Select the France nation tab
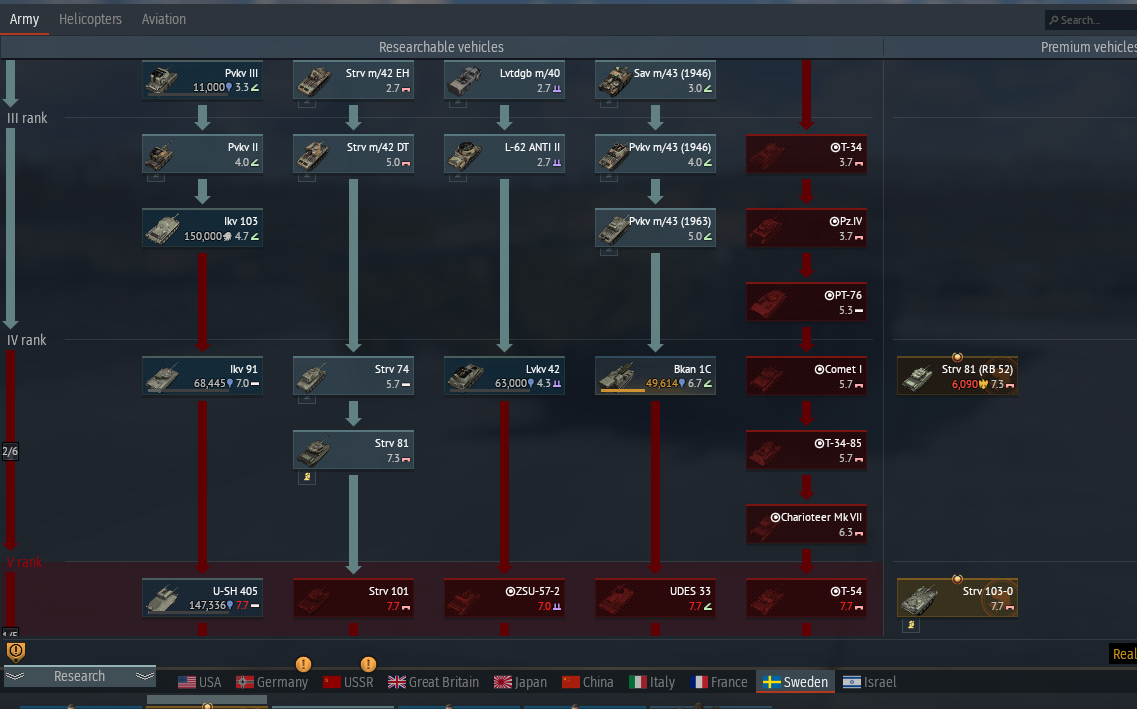This screenshot has height=709, width=1137. click(x=719, y=682)
